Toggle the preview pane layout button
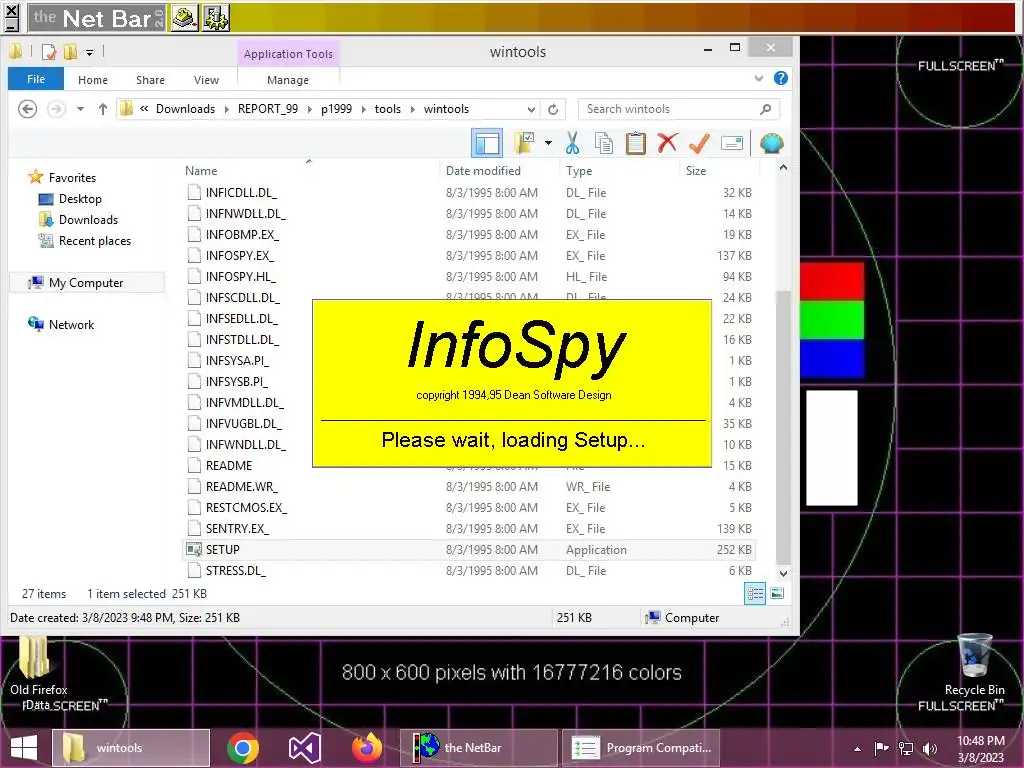Viewport: 1024px width, 768px height. 487,143
